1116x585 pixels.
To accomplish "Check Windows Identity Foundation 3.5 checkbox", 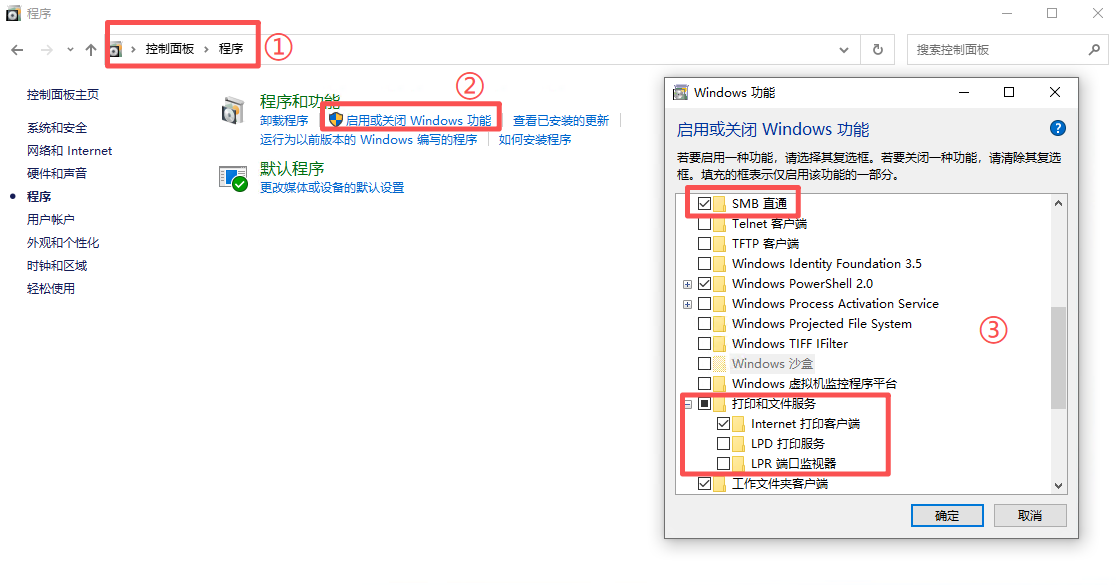I will [705, 263].
